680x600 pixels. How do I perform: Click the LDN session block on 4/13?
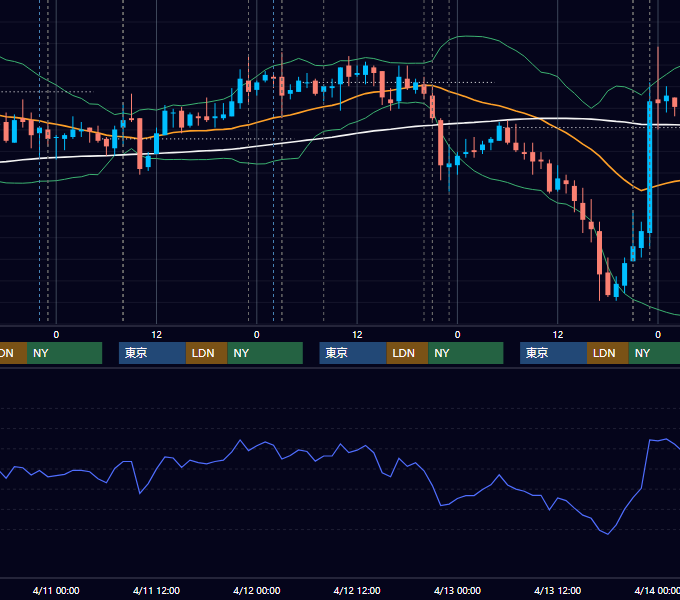608,353
